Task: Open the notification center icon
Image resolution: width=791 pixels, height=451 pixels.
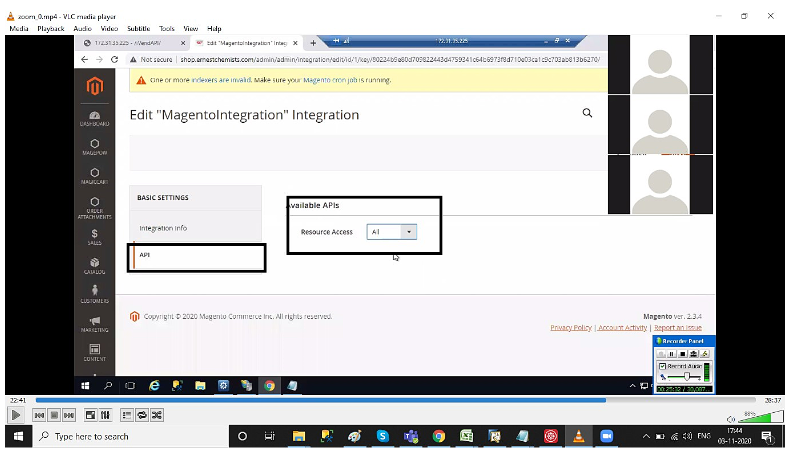Action: coord(768,437)
